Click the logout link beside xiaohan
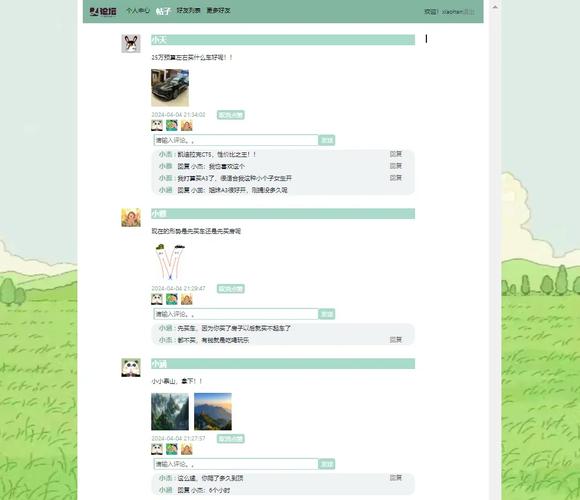The height and width of the screenshot is (500, 580). [x=469, y=12]
